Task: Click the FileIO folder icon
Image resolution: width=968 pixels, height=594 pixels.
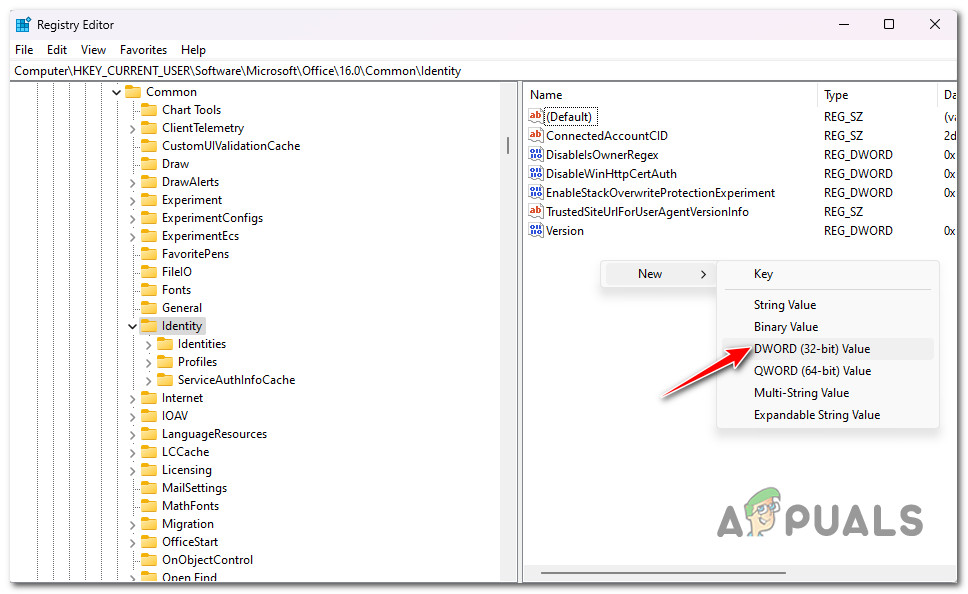Action: 149,272
